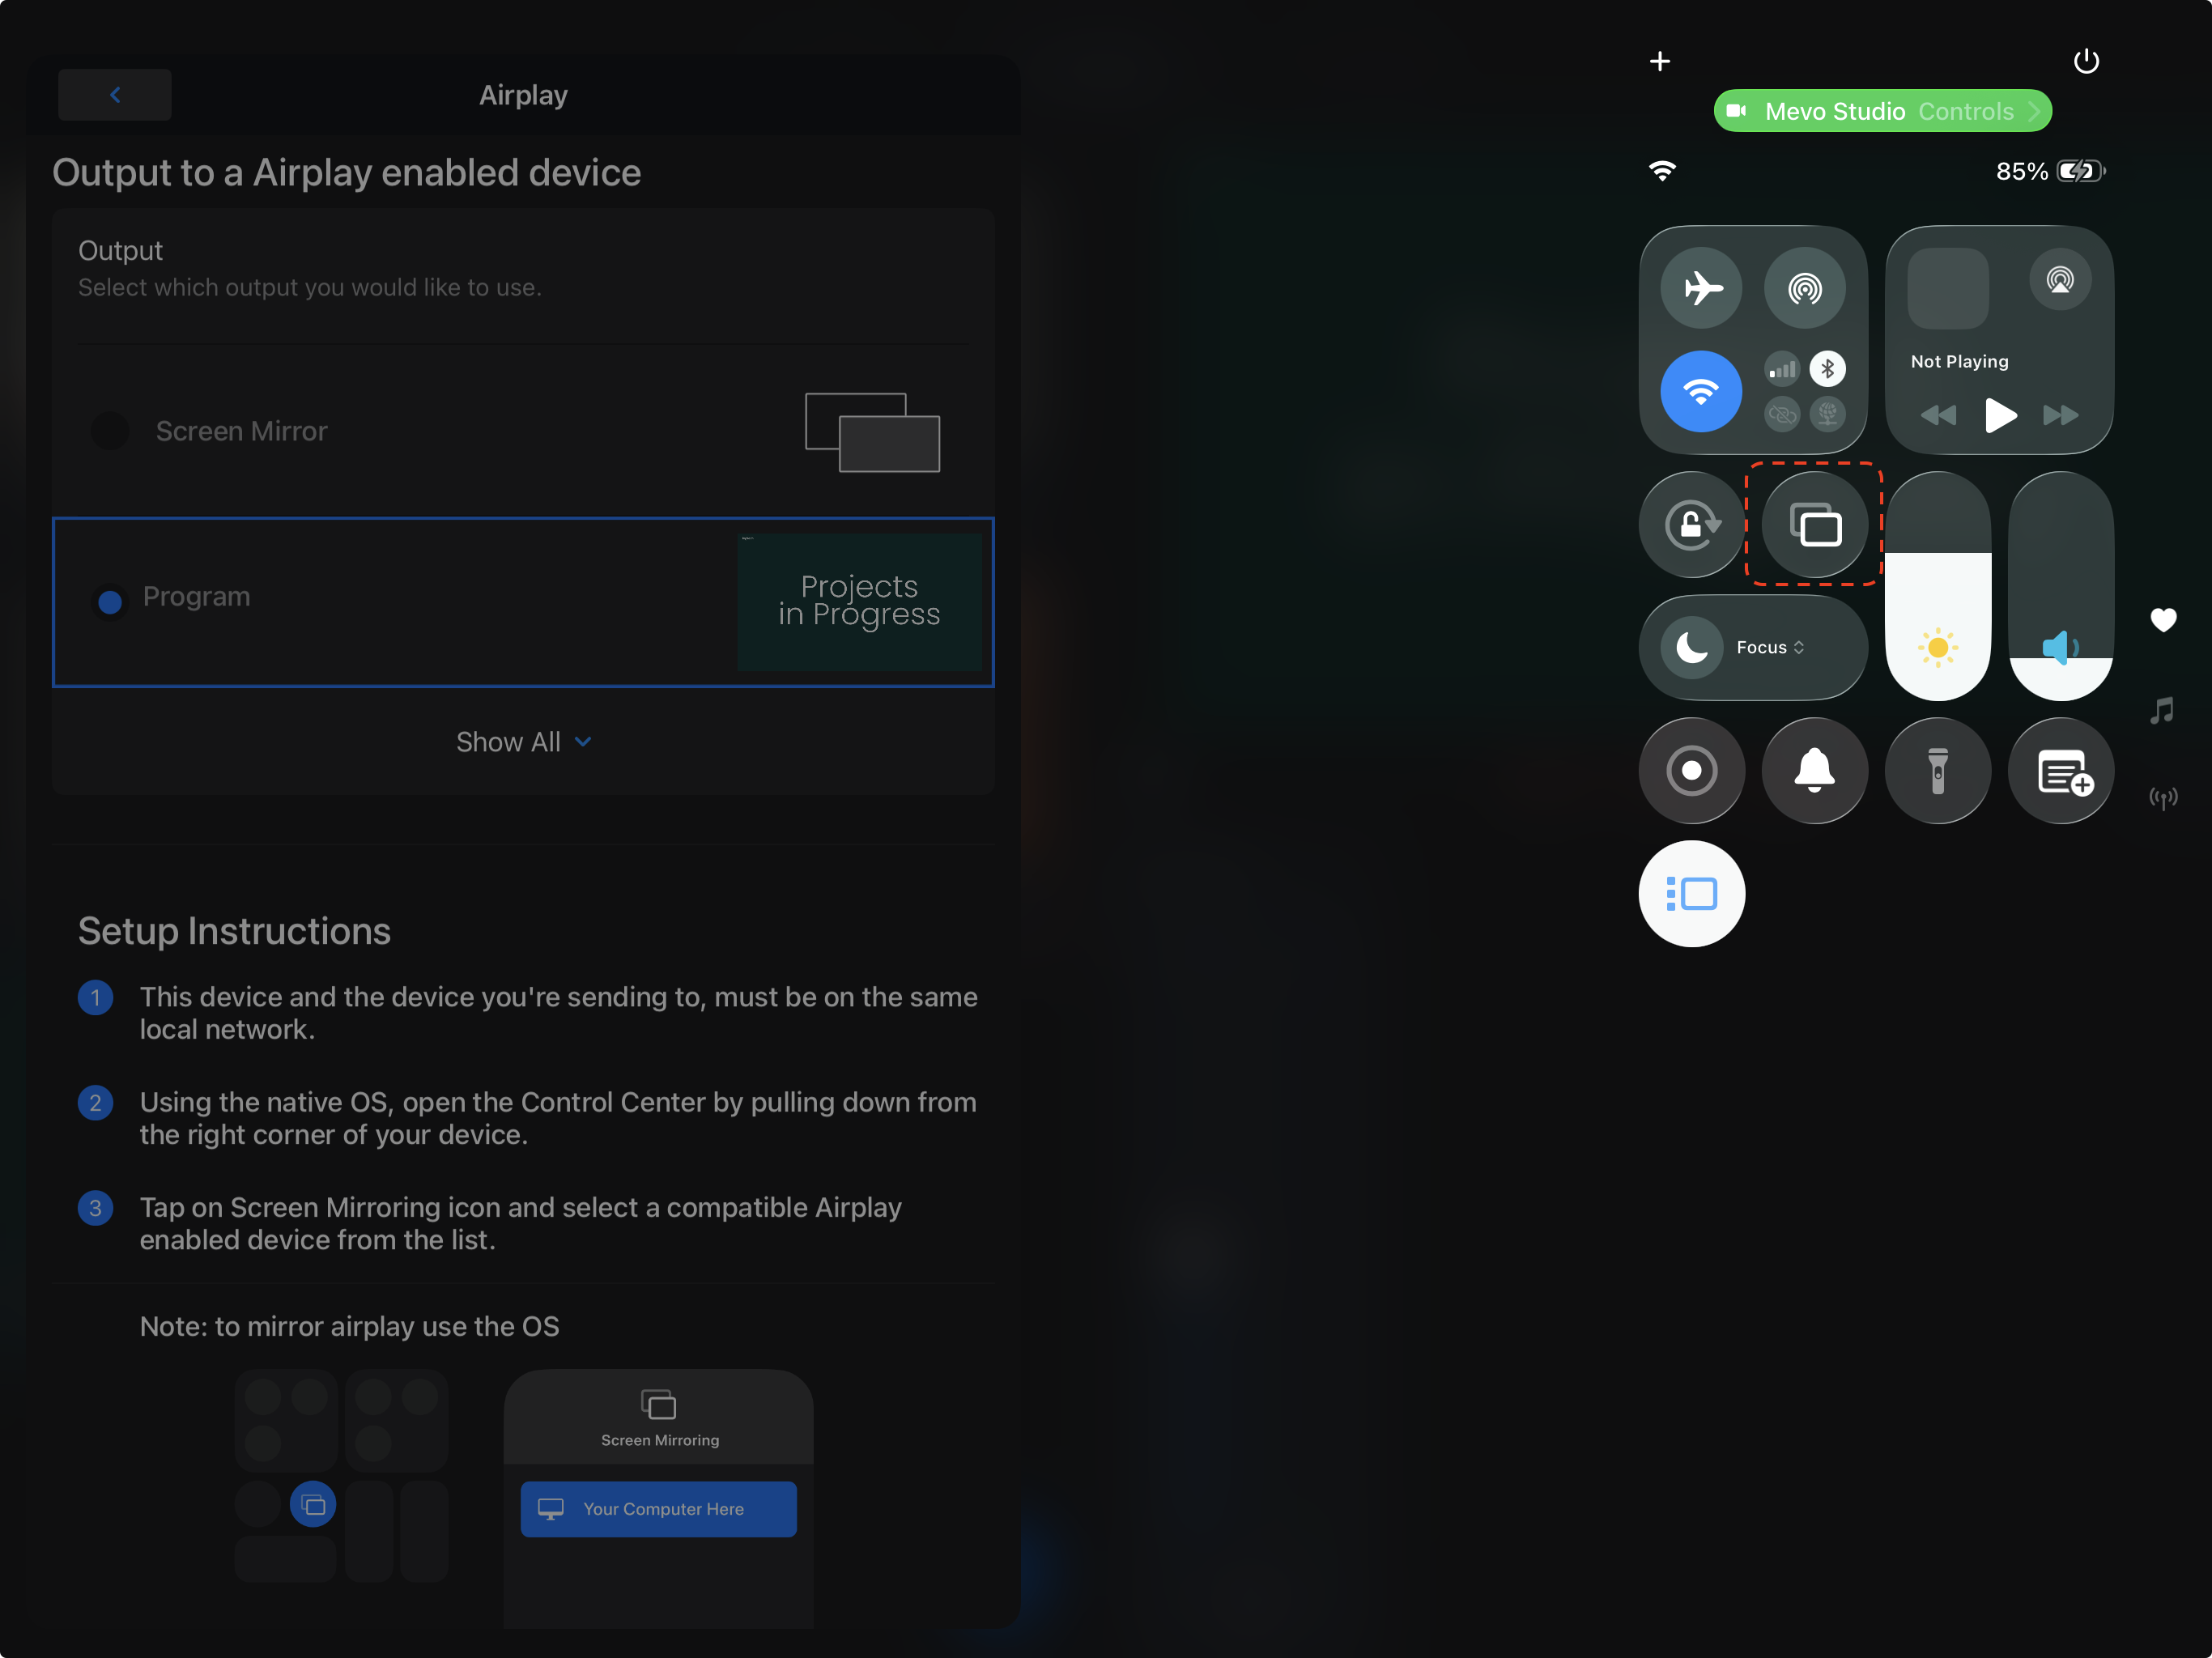Tap the silent mode bell icon
Image resolution: width=2212 pixels, height=1658 pixels.
1814,770
